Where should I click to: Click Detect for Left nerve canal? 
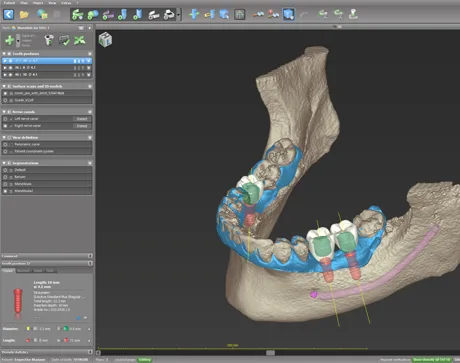pyautogui.click(x=82, y=119)
